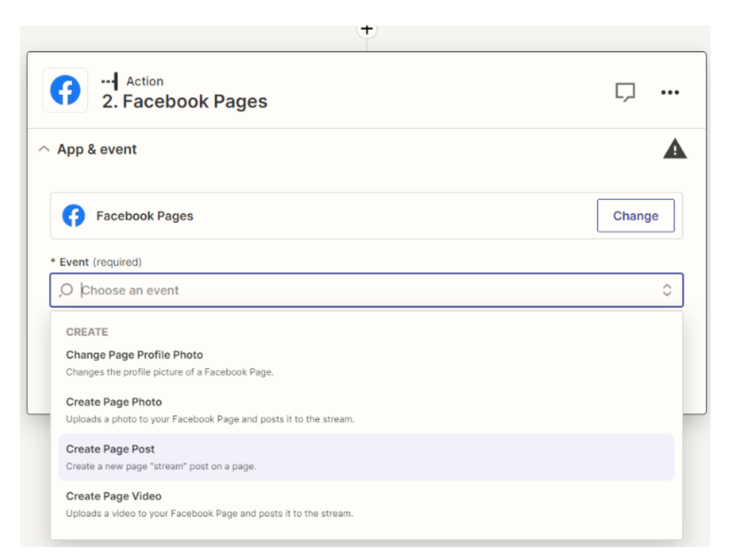Select Create Page Photo event
Viewport: 737px width, 560px height.
point(367,410)
